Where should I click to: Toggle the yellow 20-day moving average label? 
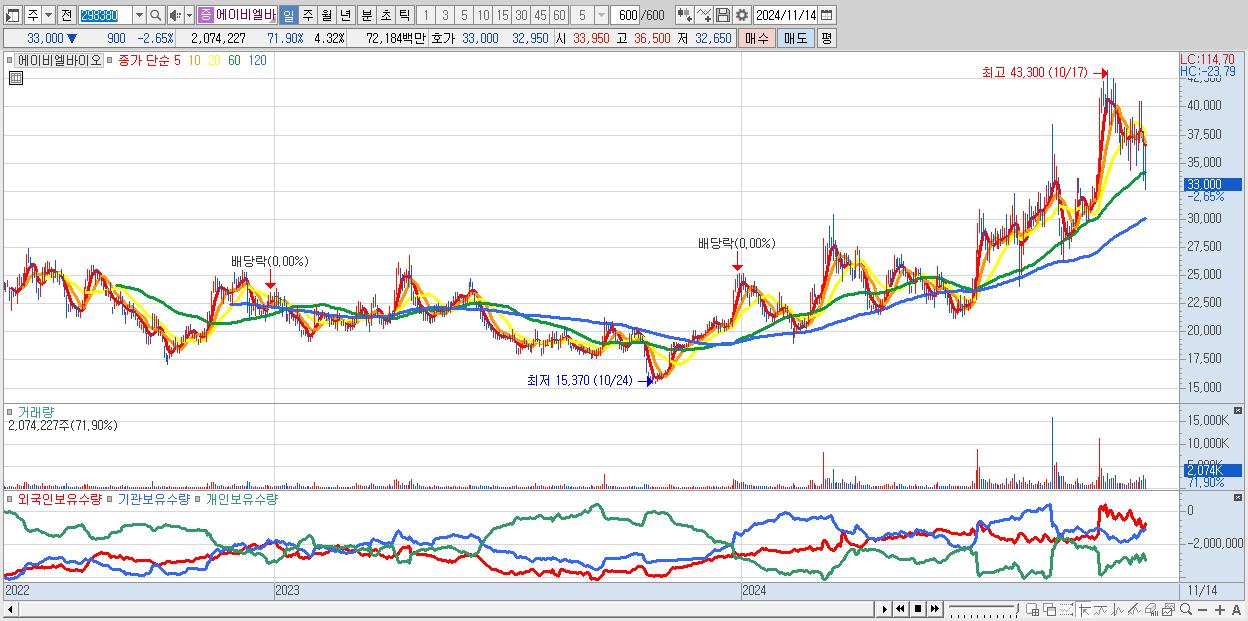pyautogui.click(x=214, y=60)
